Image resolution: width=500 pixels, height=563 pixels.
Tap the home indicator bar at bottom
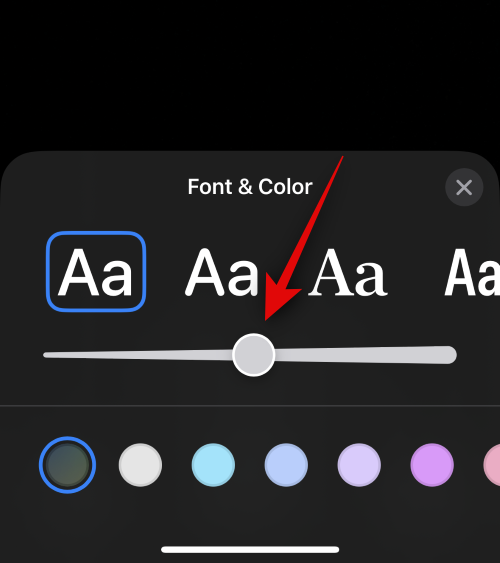tap(250, 549)
